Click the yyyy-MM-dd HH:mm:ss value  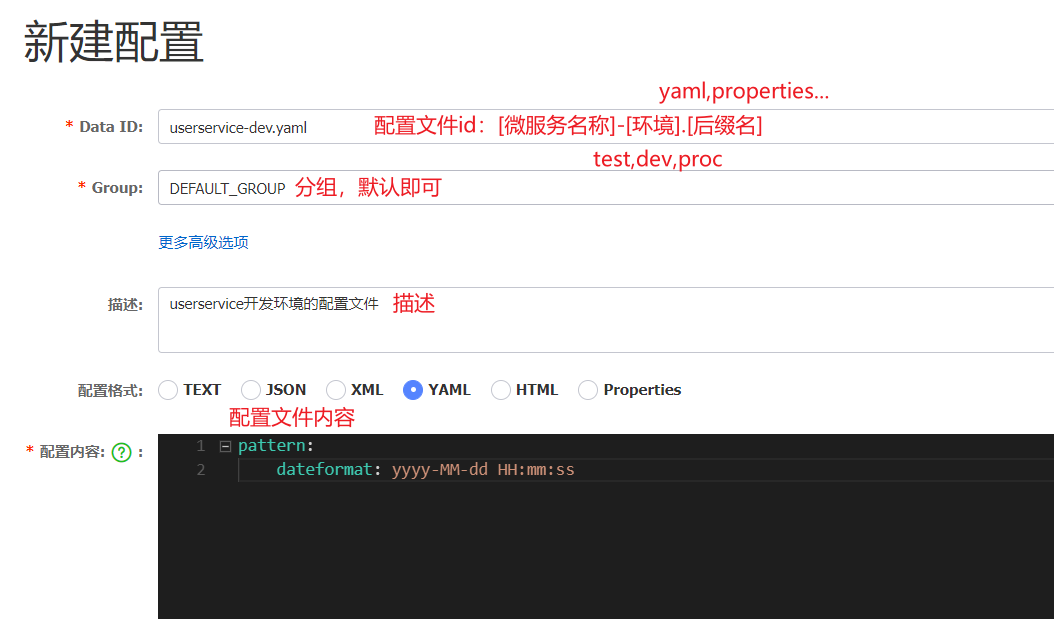pos(483,469)
